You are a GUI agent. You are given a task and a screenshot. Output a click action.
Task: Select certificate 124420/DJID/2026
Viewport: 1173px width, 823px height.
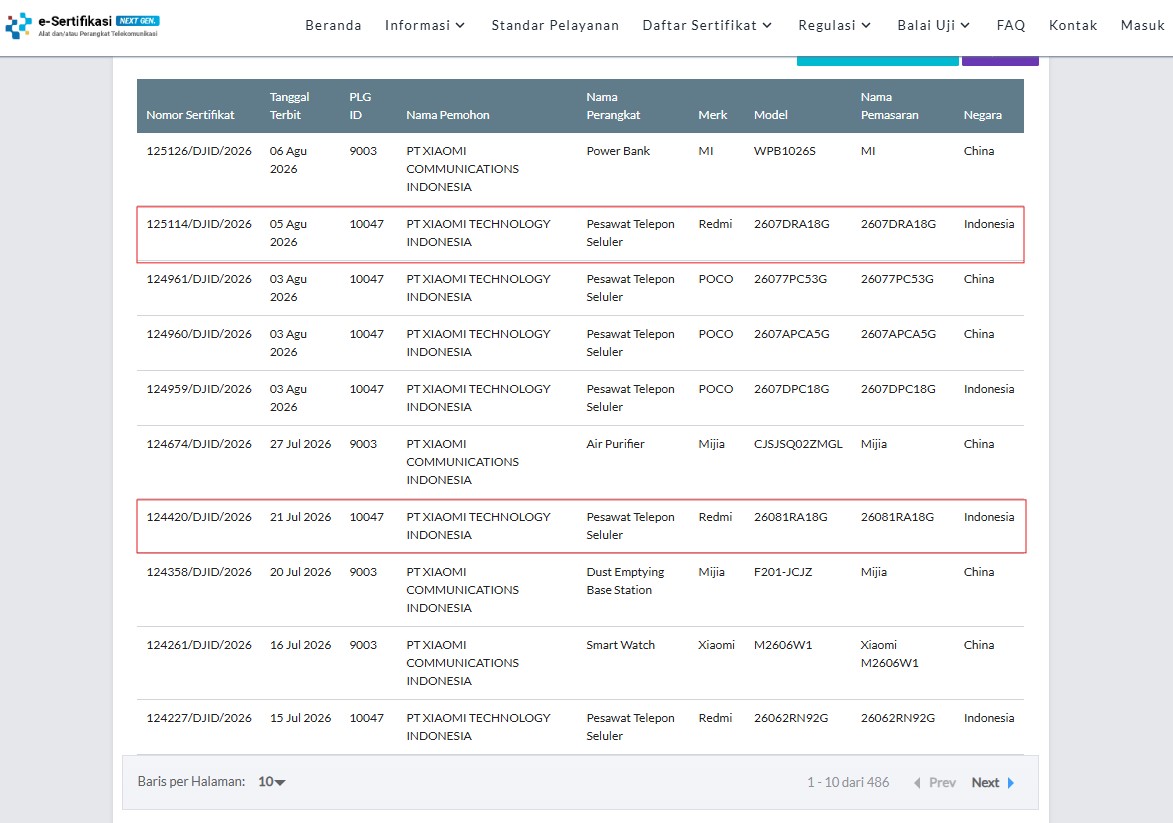(x=199, y=516)
